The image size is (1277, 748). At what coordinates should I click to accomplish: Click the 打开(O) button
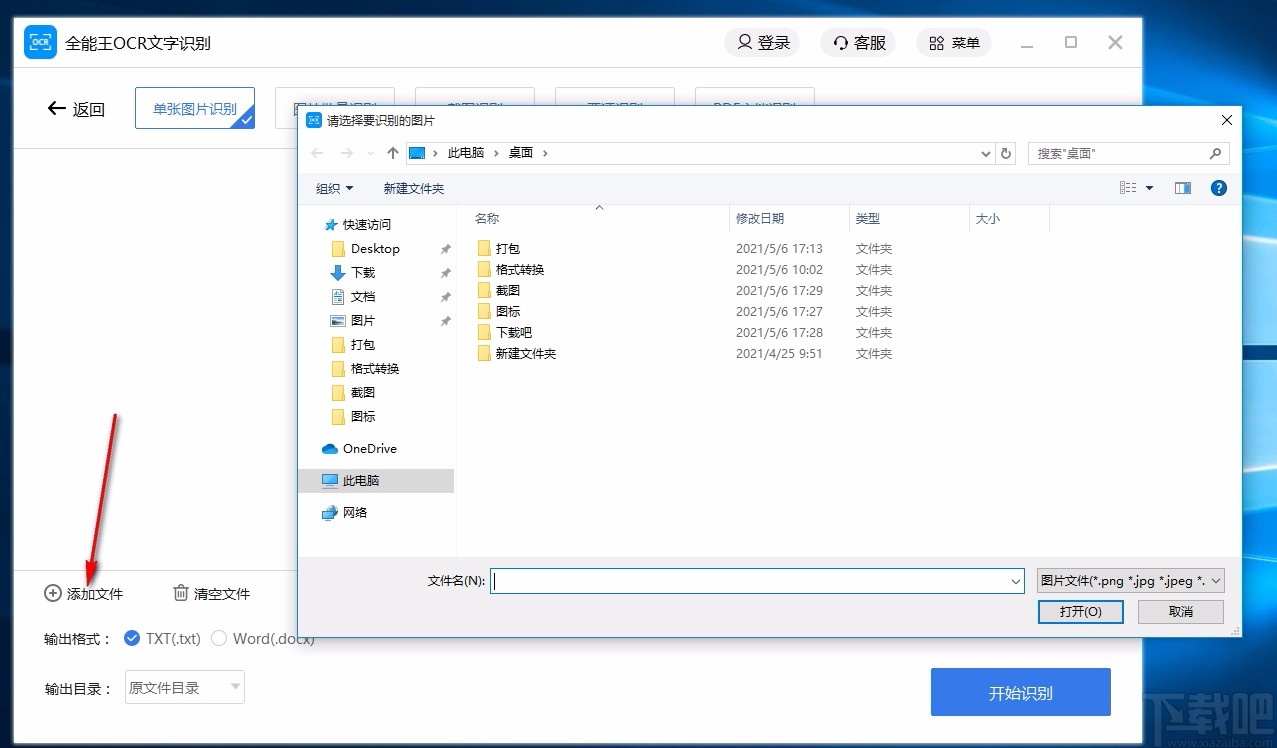pyautogui.click(x=1080, y=611)
